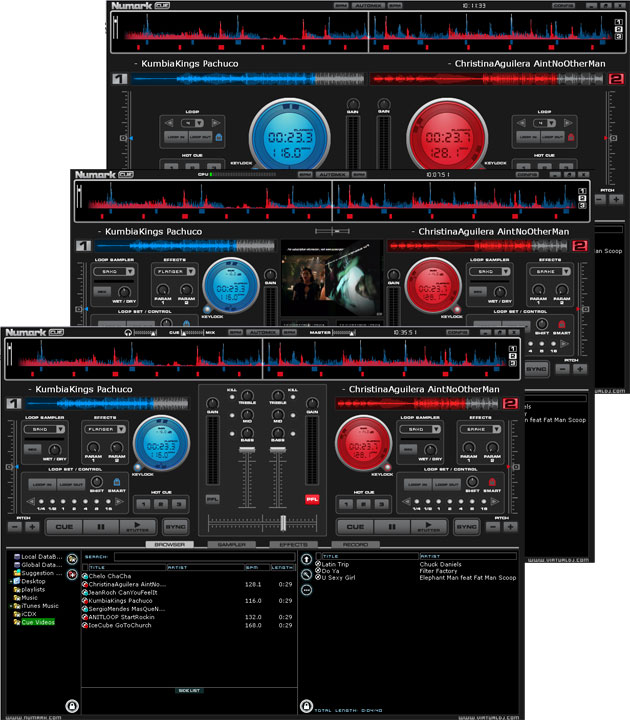The width and height of the screenshot is (630, 720).
Task: Click the Automix button in front window
Action: pos(262,332)
